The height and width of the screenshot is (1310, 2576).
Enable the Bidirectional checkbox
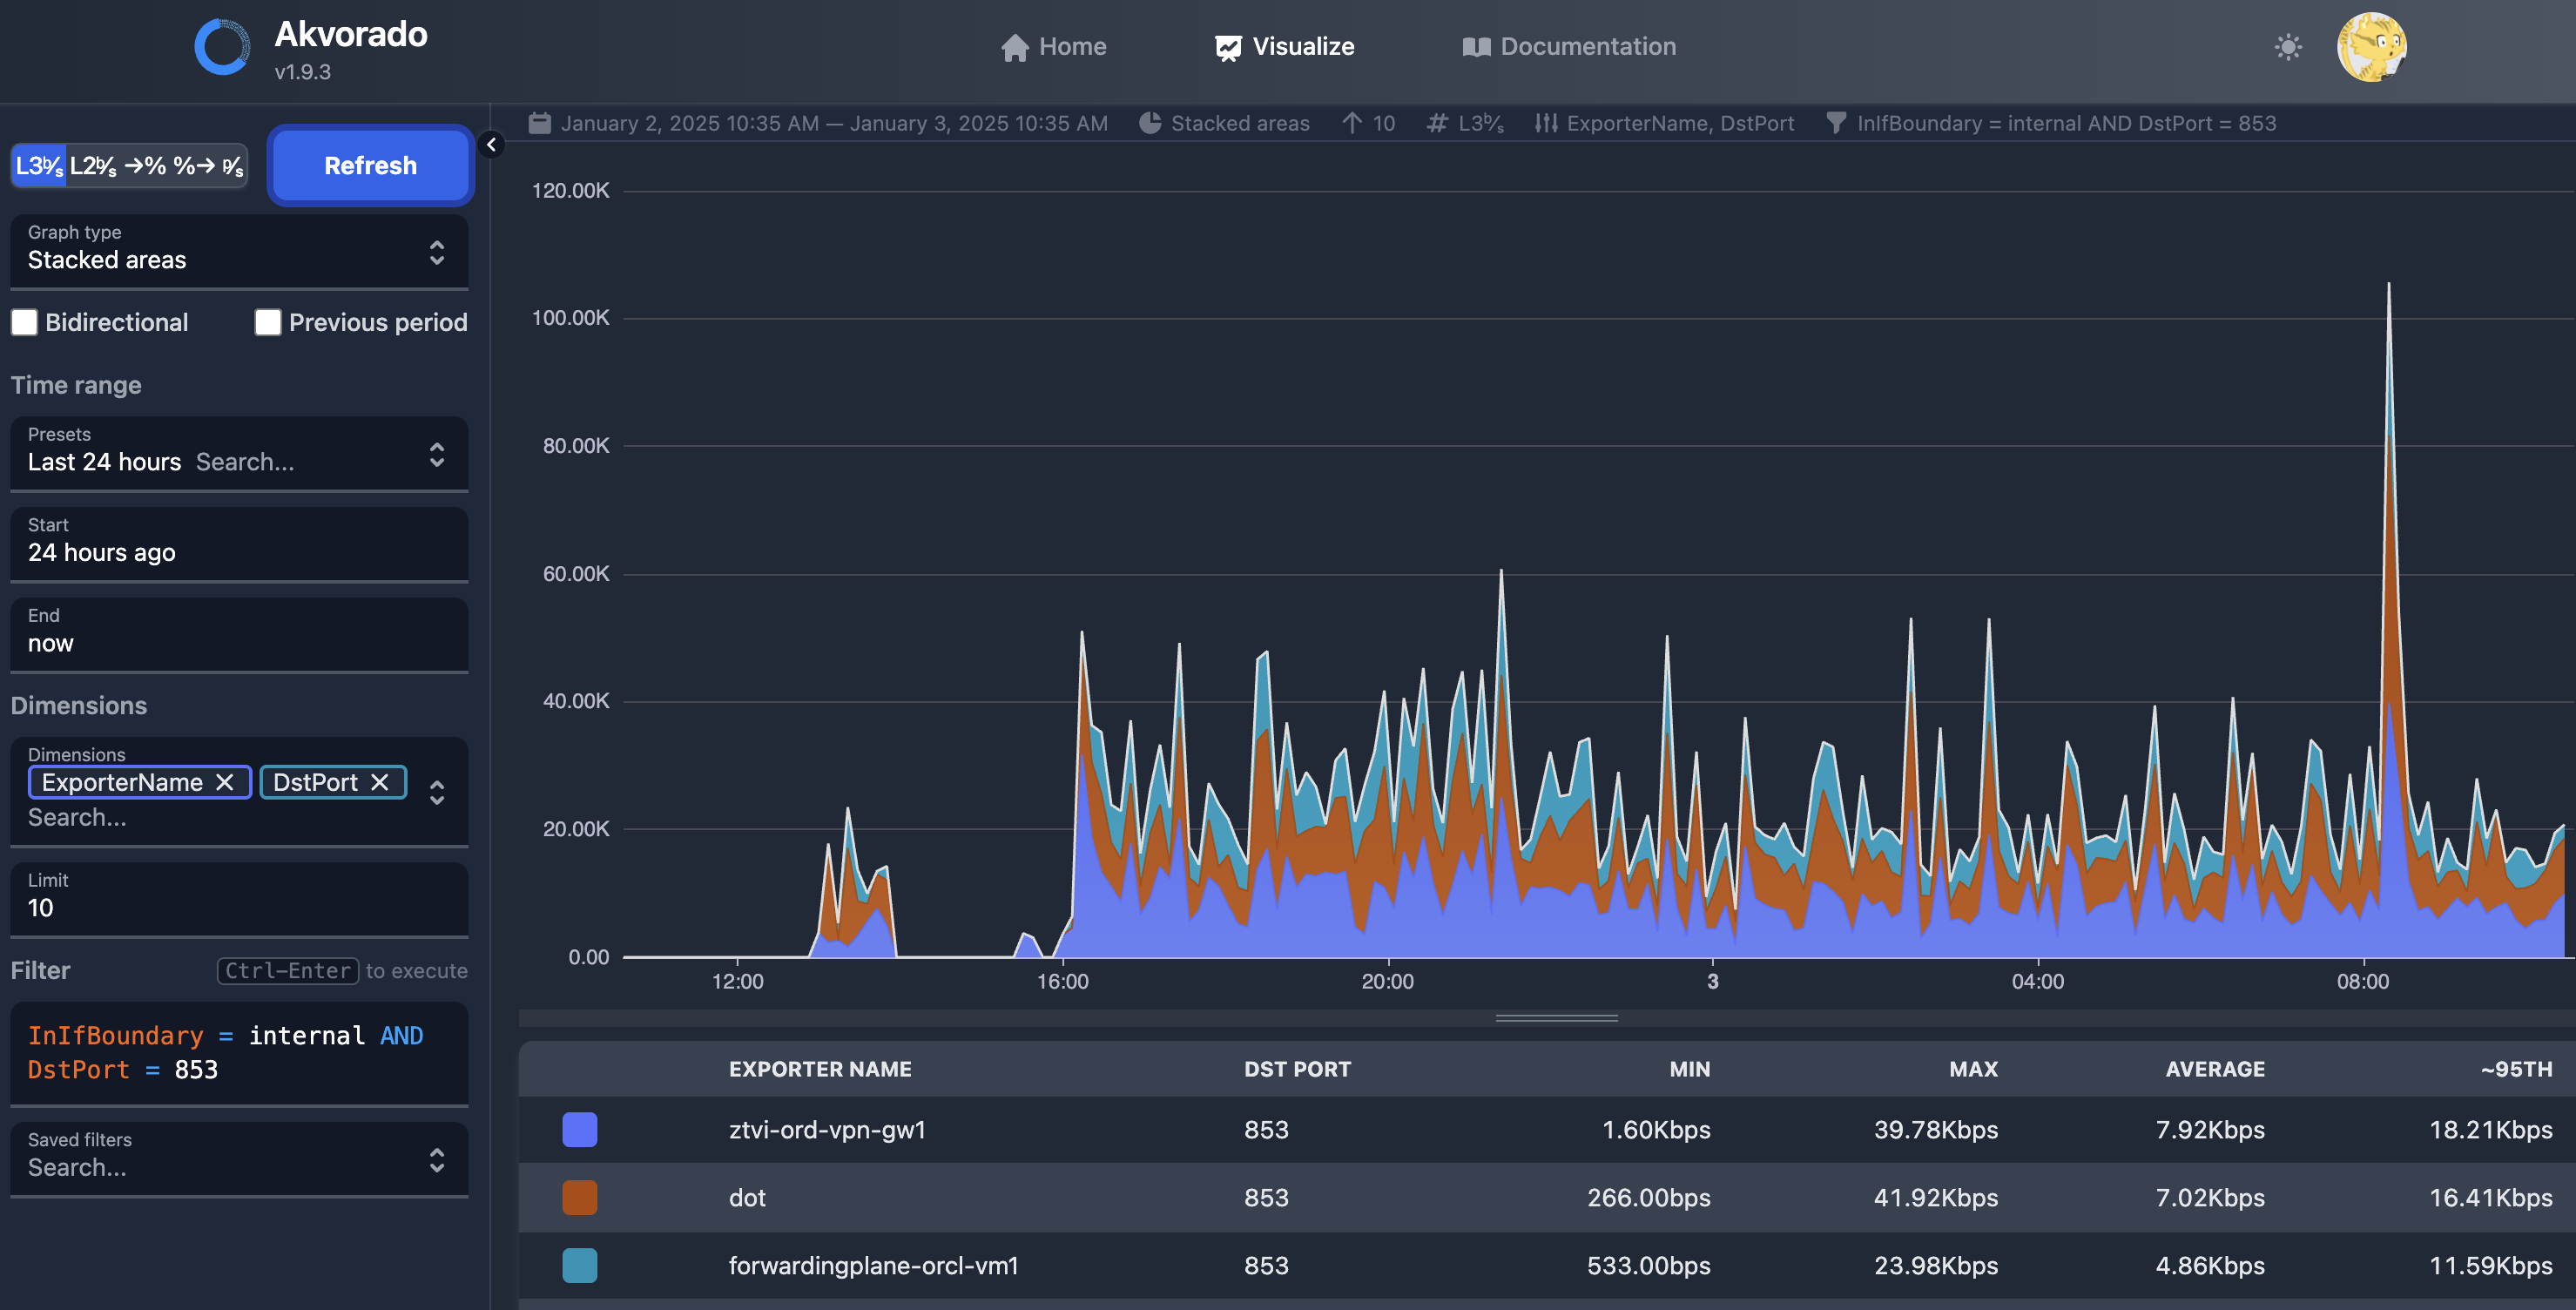24,322
